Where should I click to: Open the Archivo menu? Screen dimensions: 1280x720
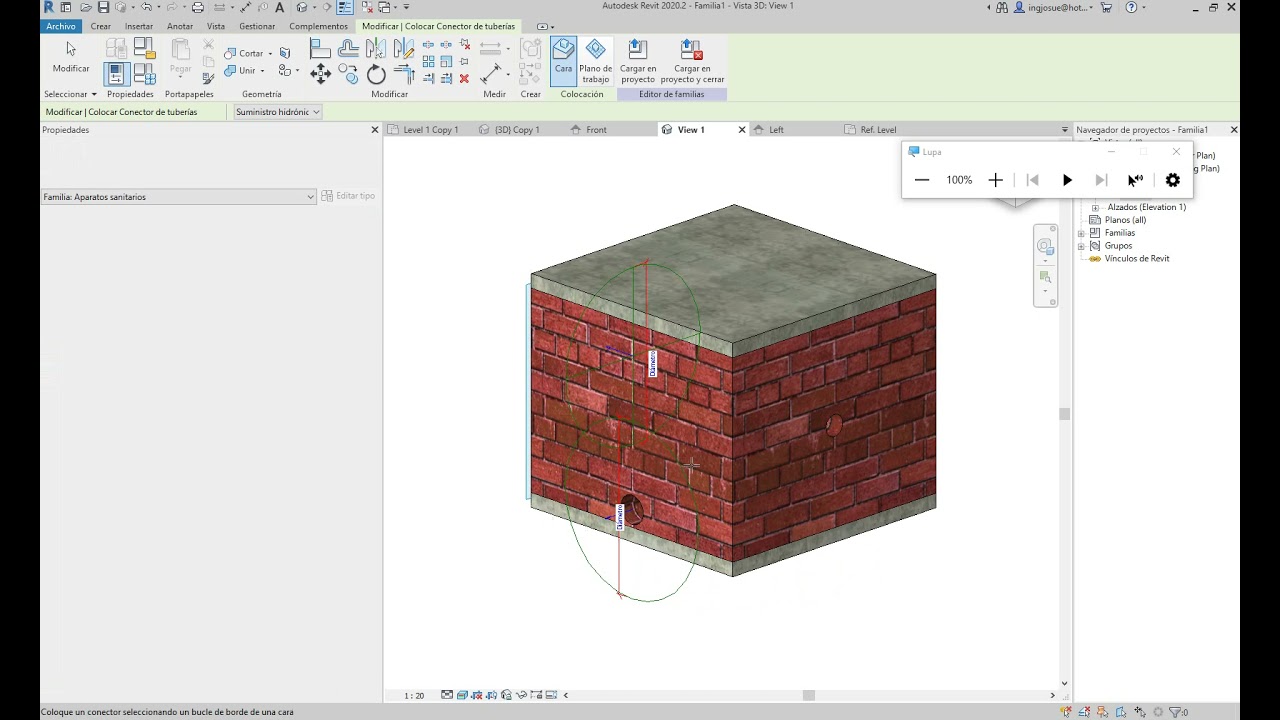pyautogui.click(x=60, y=26)
